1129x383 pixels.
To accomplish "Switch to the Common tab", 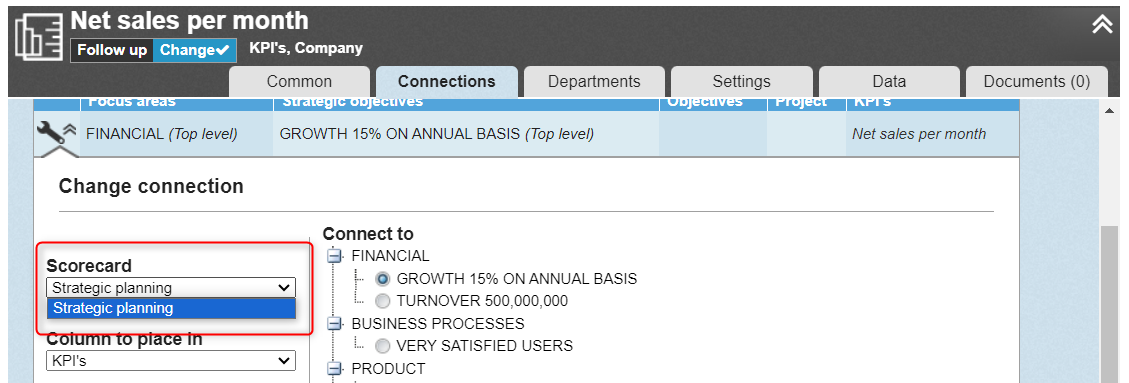I will pos(300,81).
